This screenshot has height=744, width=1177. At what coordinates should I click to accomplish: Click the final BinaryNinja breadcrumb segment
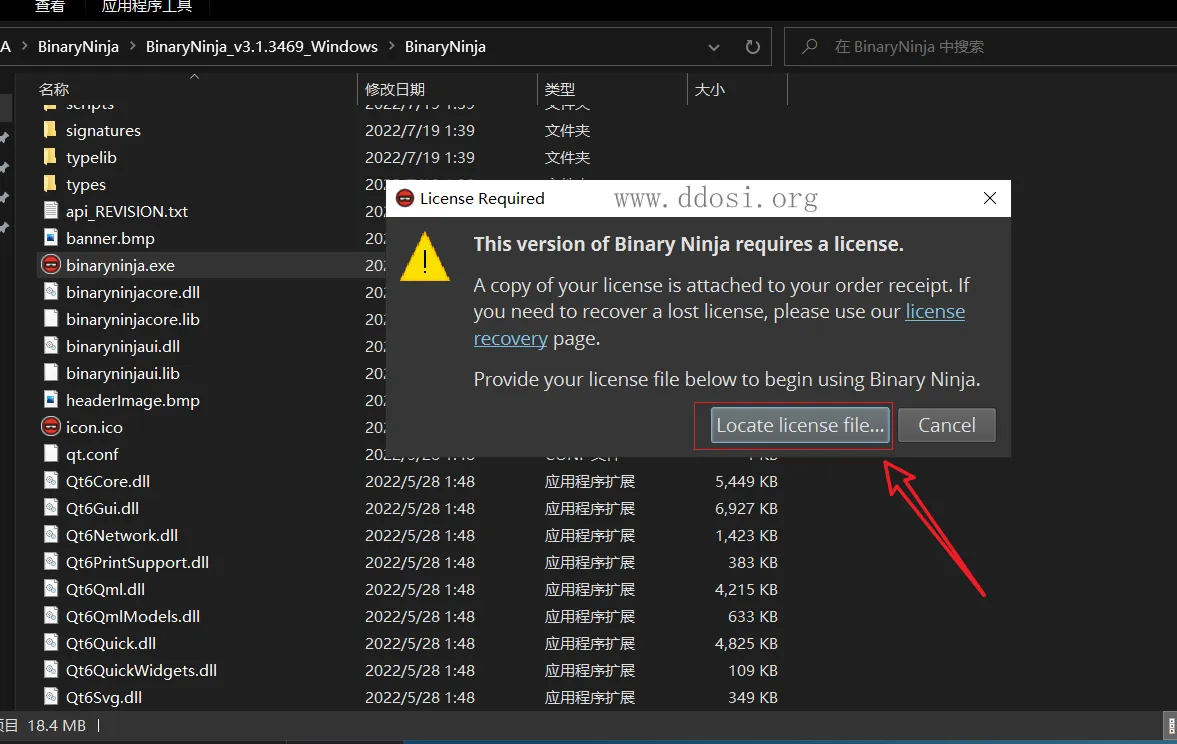point(445,47)
